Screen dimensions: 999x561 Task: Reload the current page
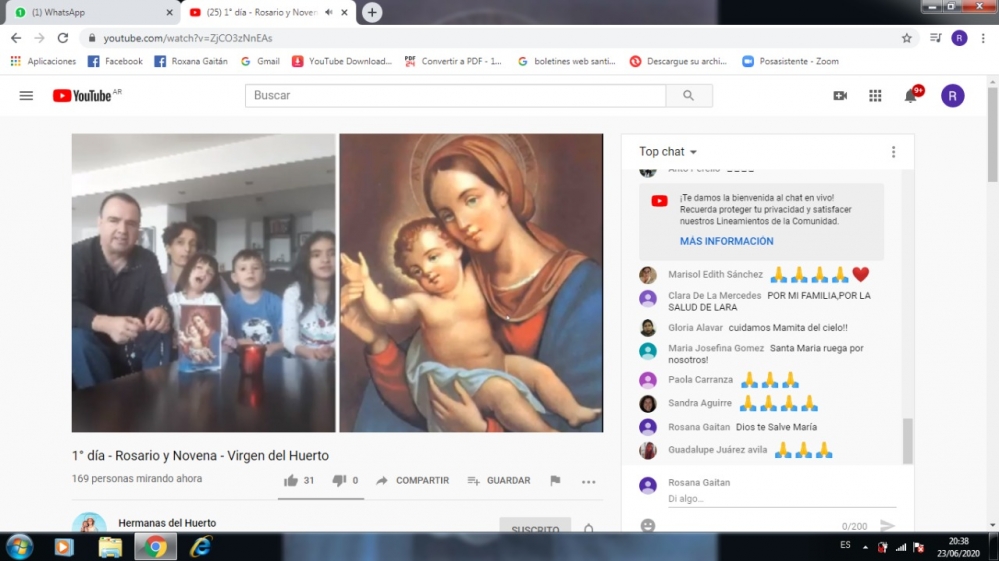coord(63,38)
